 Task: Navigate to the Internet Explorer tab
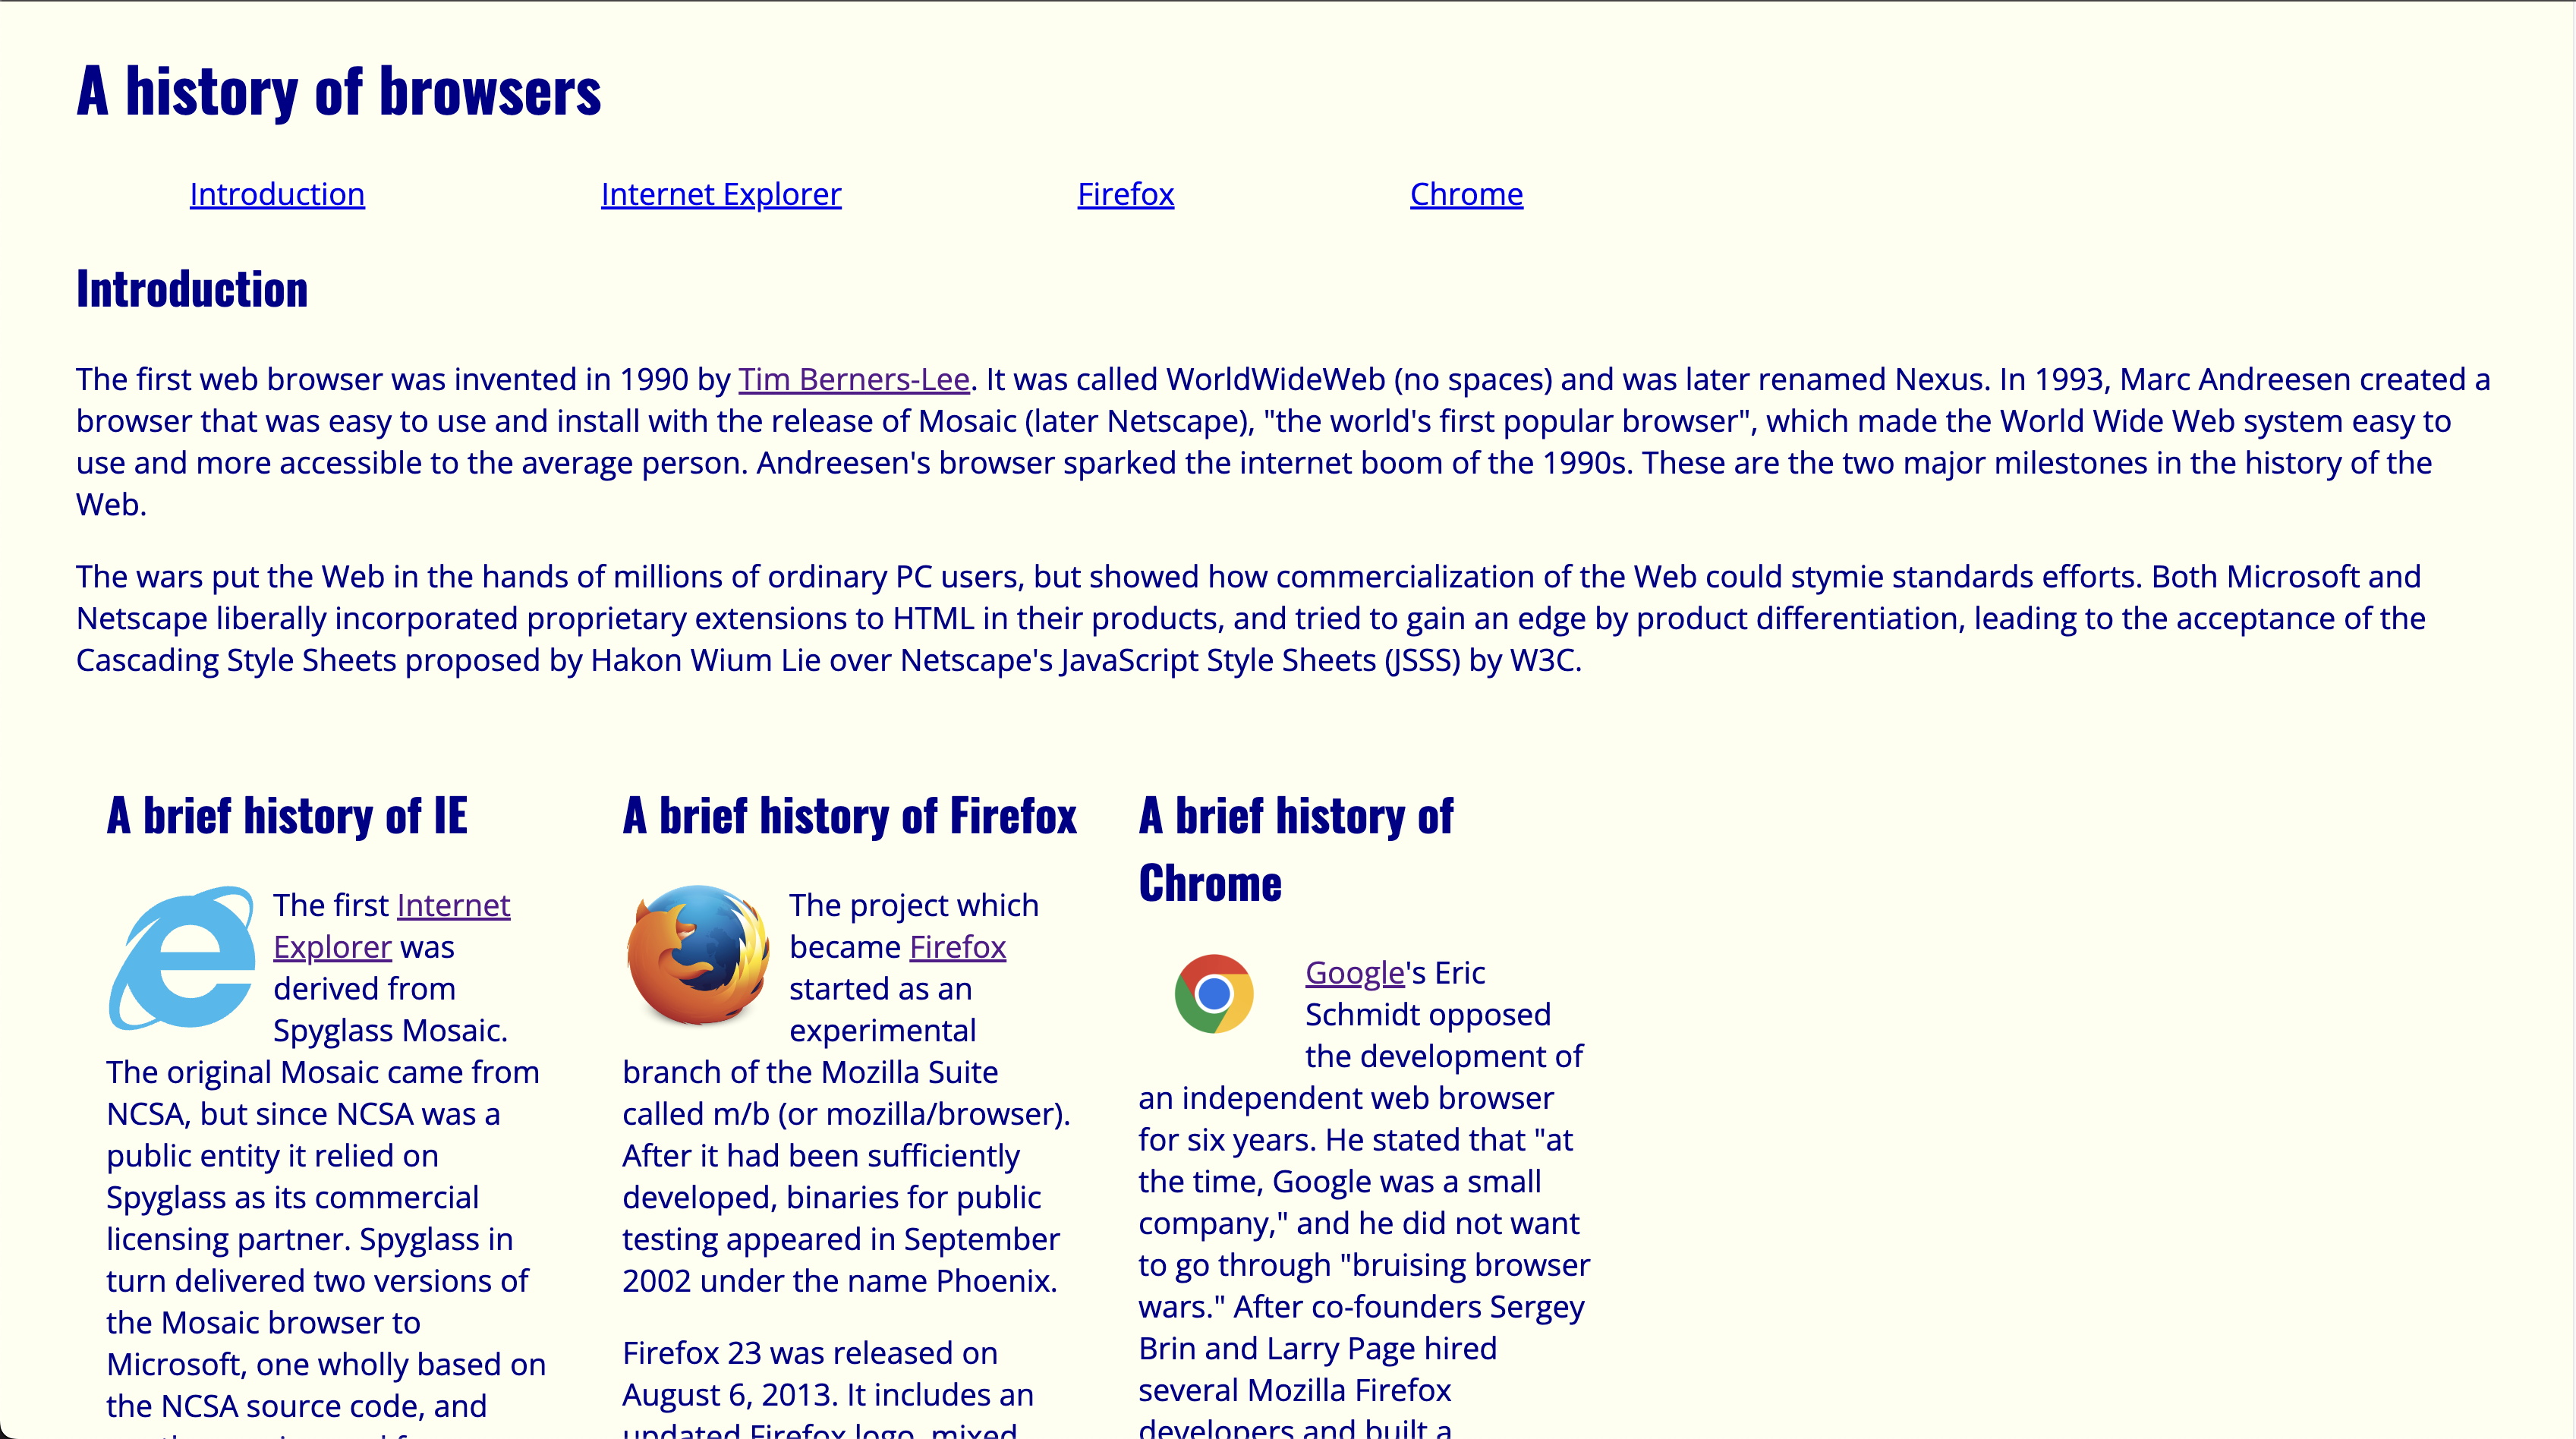[x=720, y=193]
